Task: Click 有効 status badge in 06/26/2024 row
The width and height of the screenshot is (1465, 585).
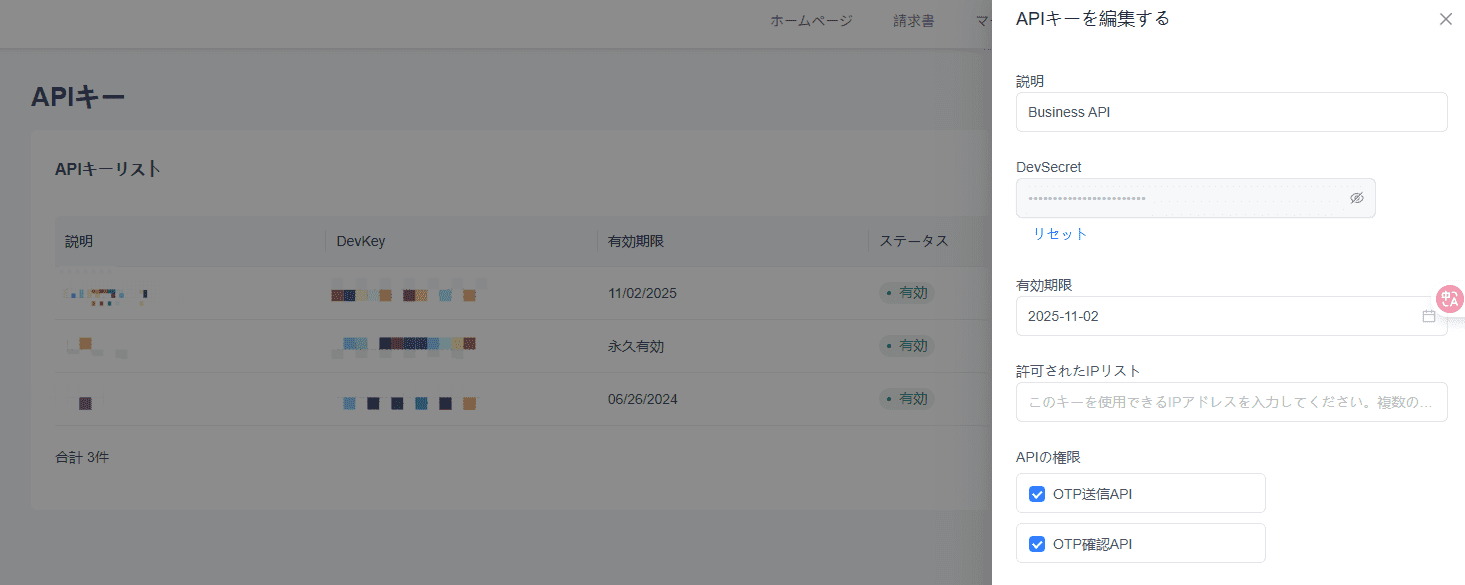Action: 907,399
